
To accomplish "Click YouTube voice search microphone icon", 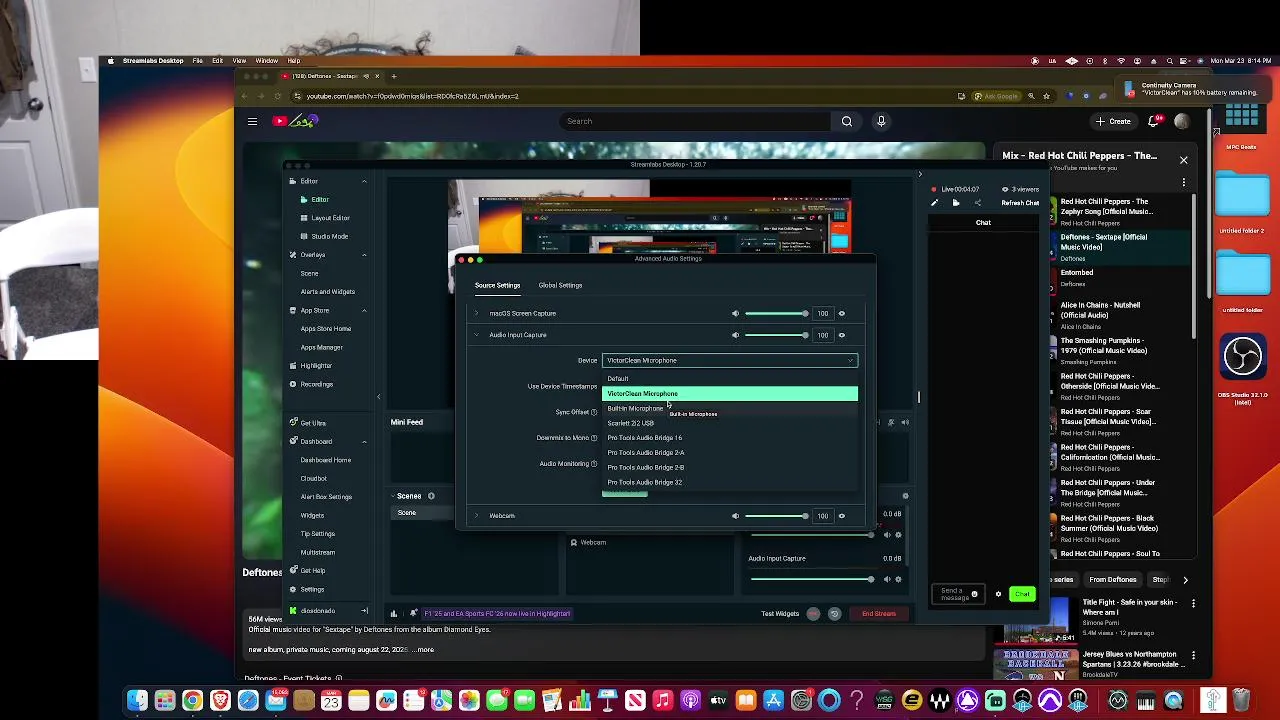I will 881,121.
